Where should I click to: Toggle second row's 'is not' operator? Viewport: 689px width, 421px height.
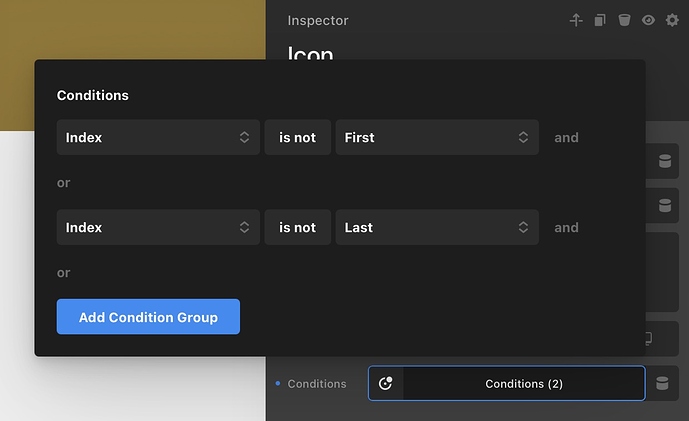pos(297,227)
